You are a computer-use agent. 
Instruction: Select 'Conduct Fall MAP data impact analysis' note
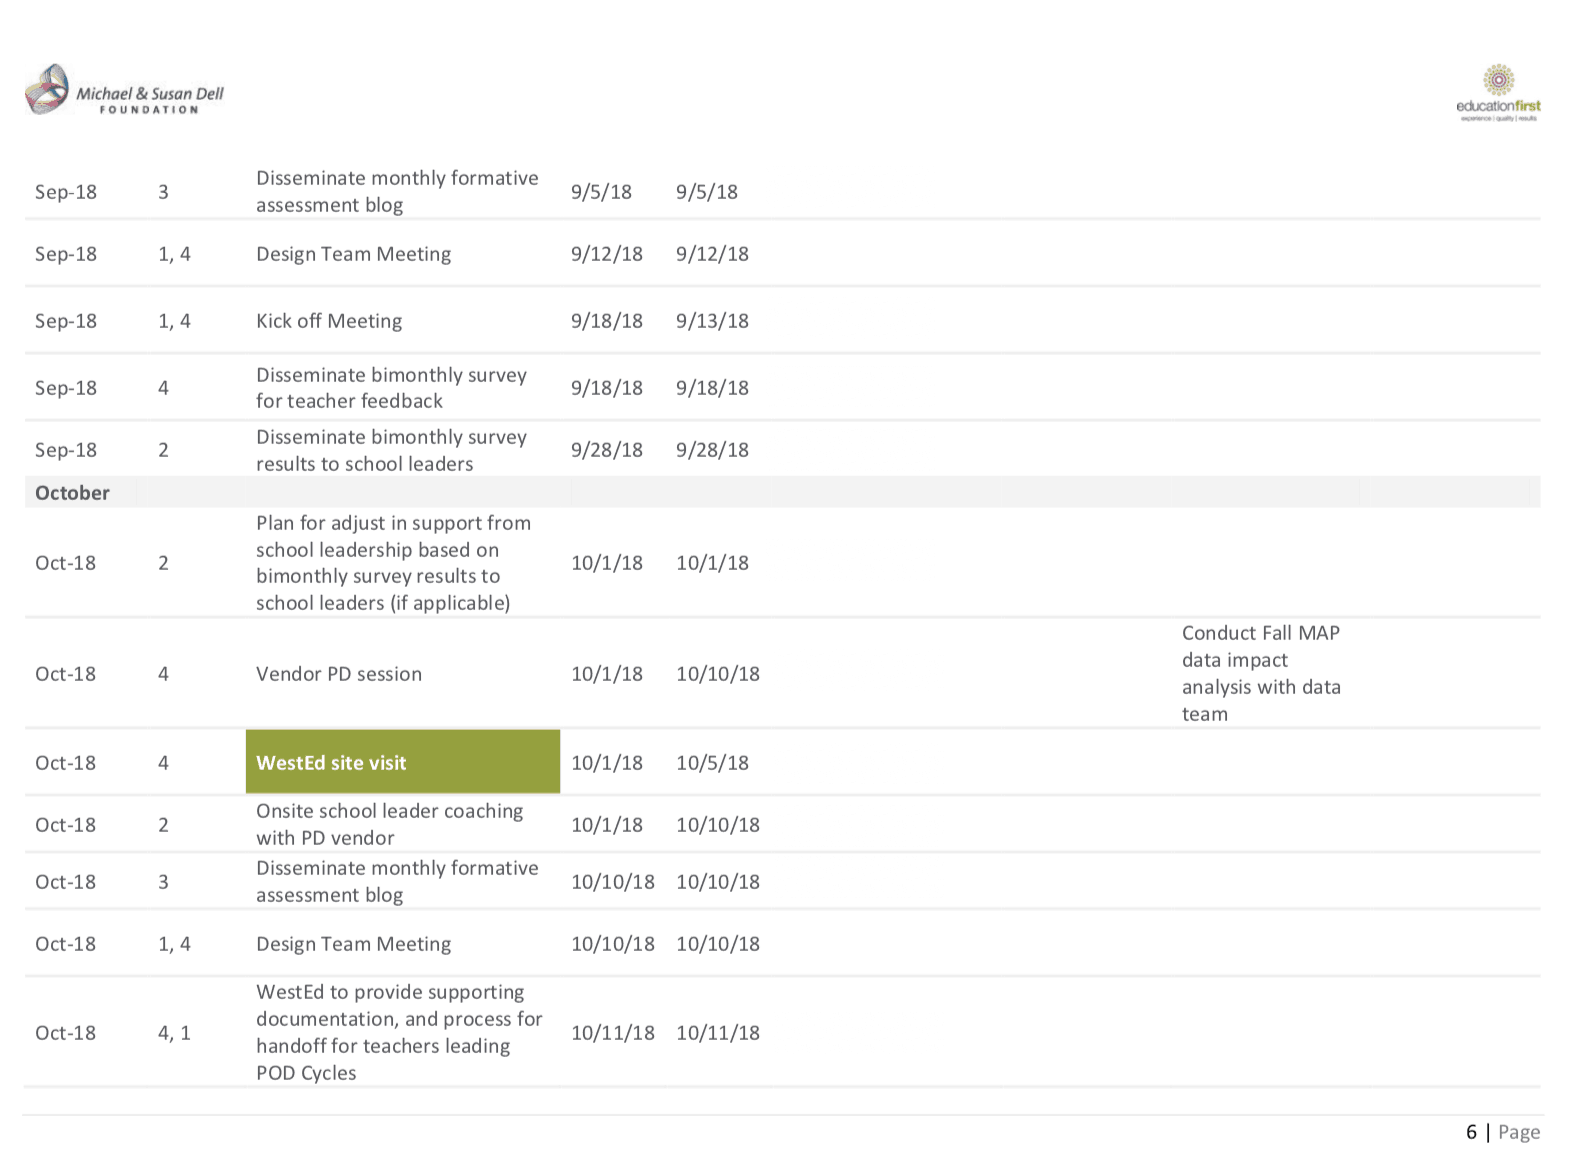pos(1261,673)
